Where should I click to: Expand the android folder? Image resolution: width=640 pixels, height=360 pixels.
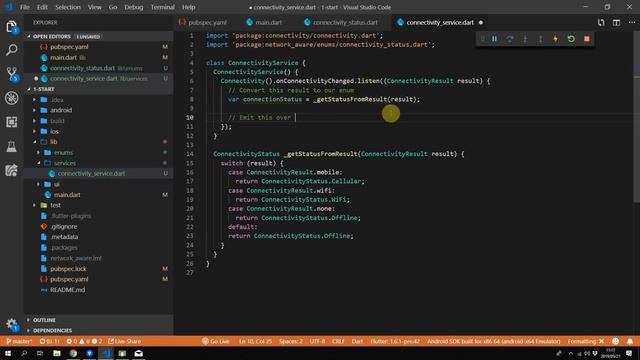[x=60, y=110]
